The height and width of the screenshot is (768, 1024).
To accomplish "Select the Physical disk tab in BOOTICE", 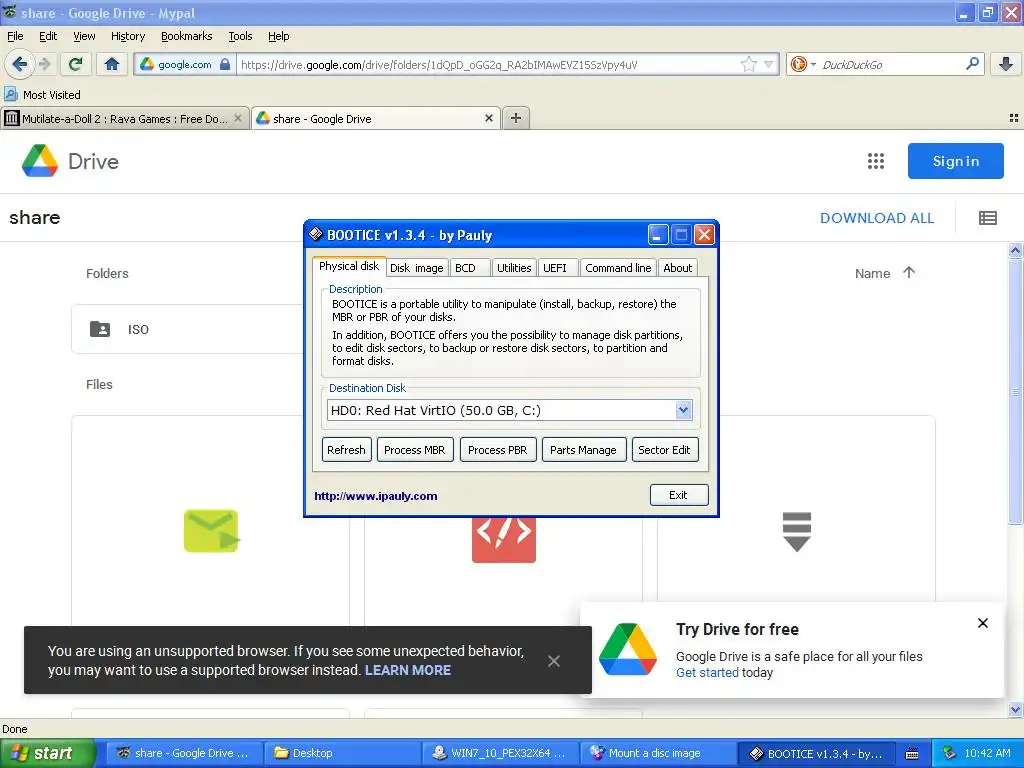I will [349, 266].
